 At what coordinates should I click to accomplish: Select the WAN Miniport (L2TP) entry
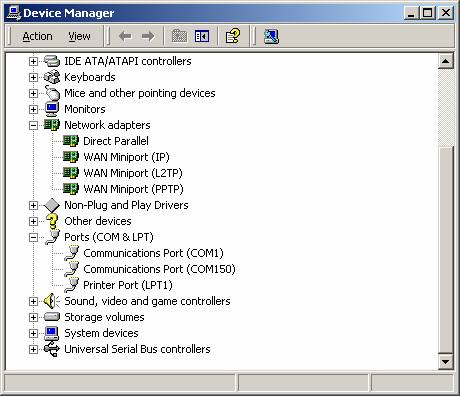[x=133, y=173]
